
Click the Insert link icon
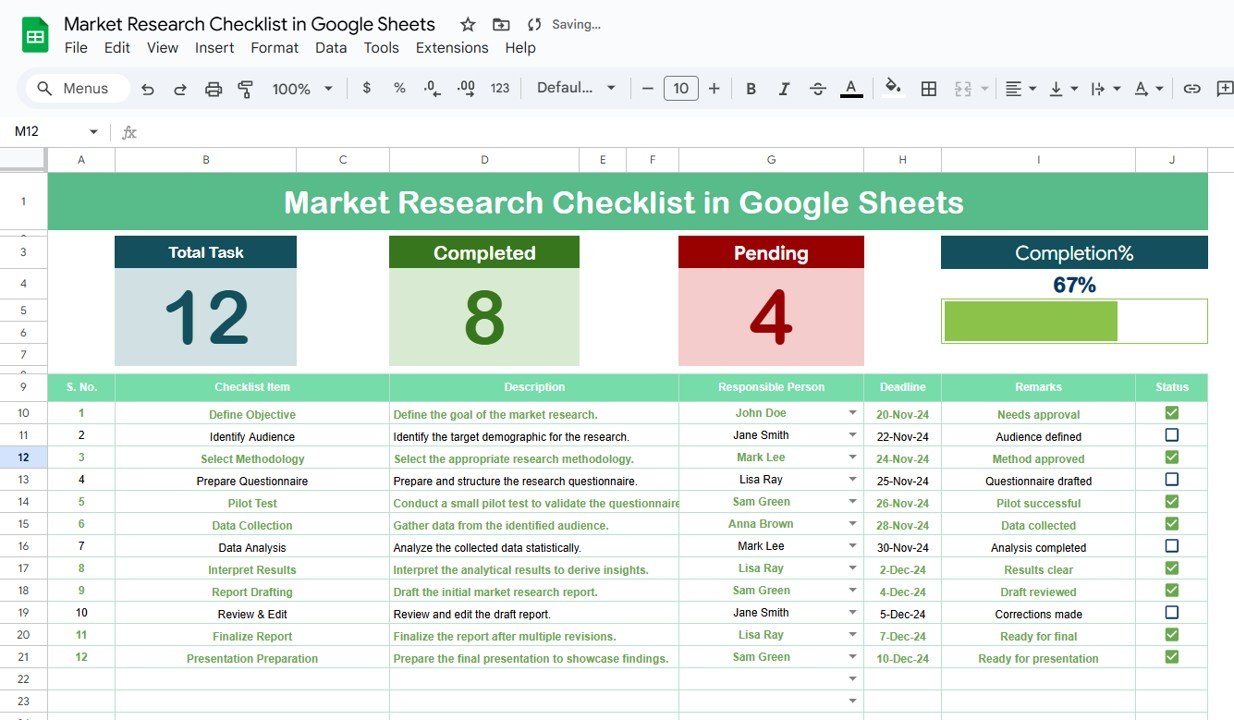pos(1191,88)
